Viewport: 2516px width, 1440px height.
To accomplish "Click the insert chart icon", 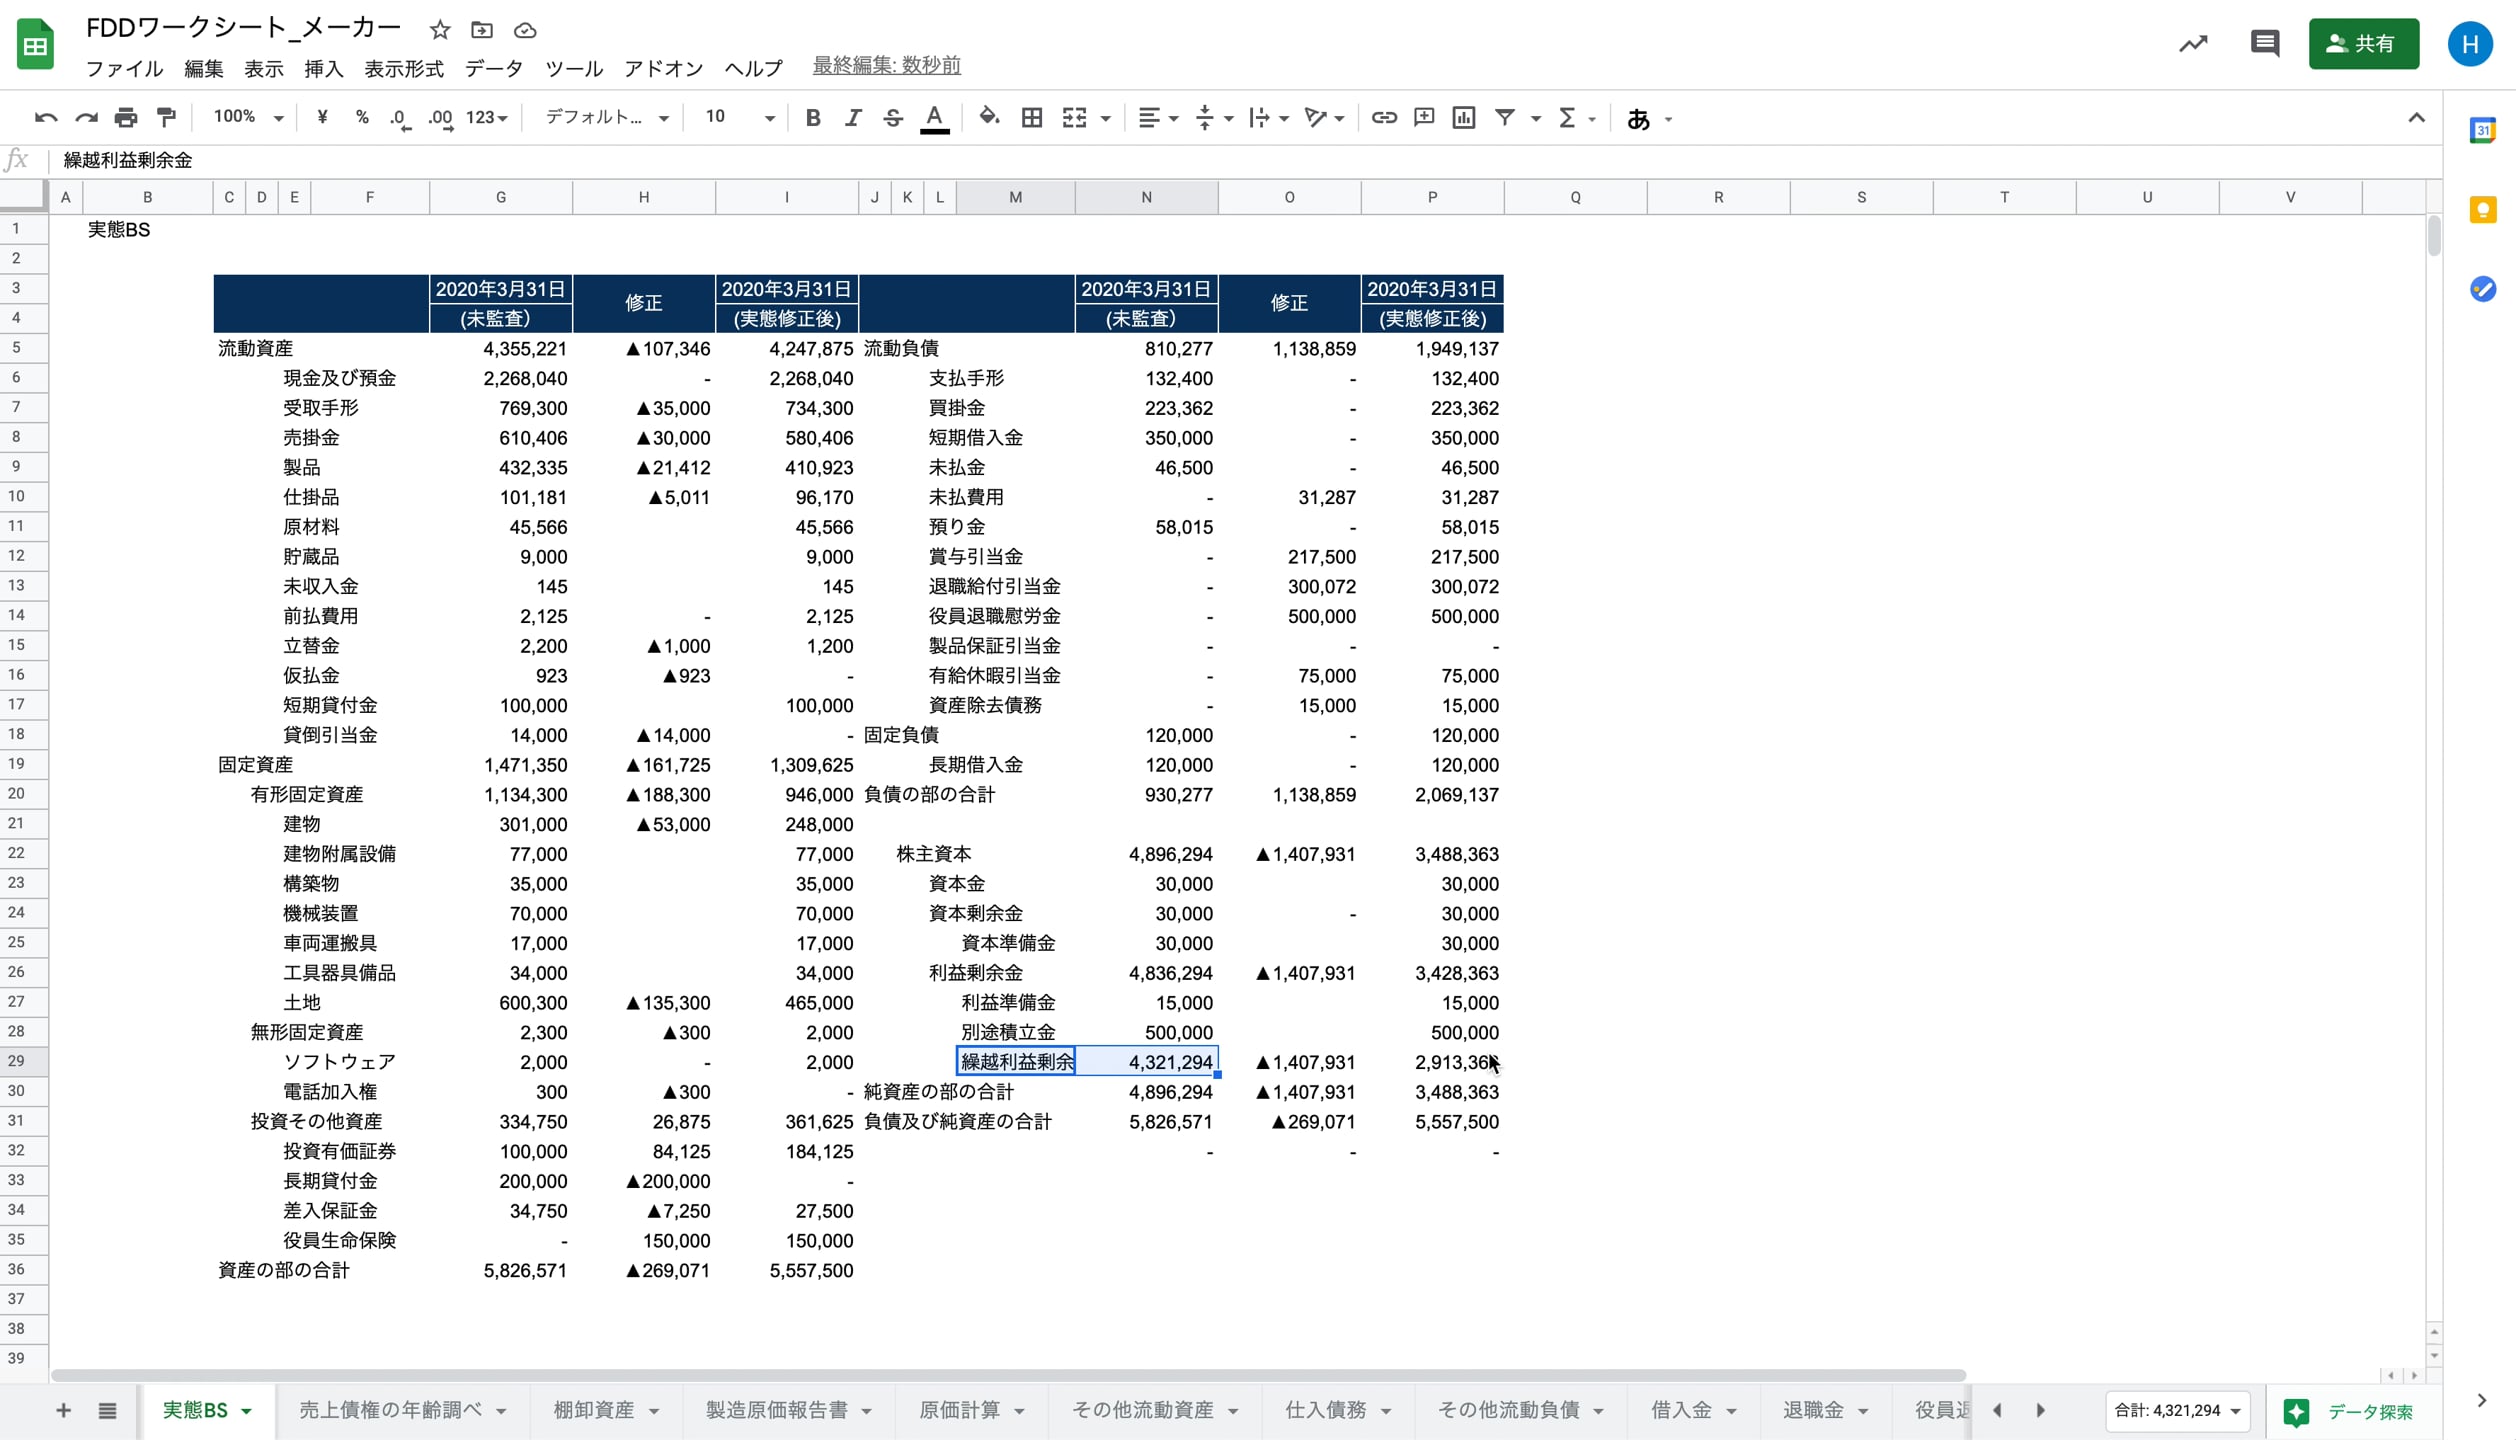I will click(1463, 118).
